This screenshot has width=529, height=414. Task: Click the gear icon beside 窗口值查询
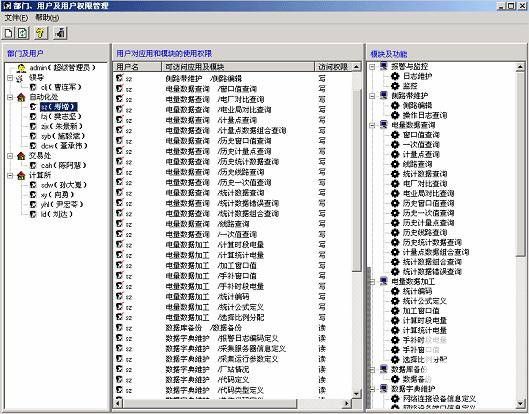tap(395, 135)
